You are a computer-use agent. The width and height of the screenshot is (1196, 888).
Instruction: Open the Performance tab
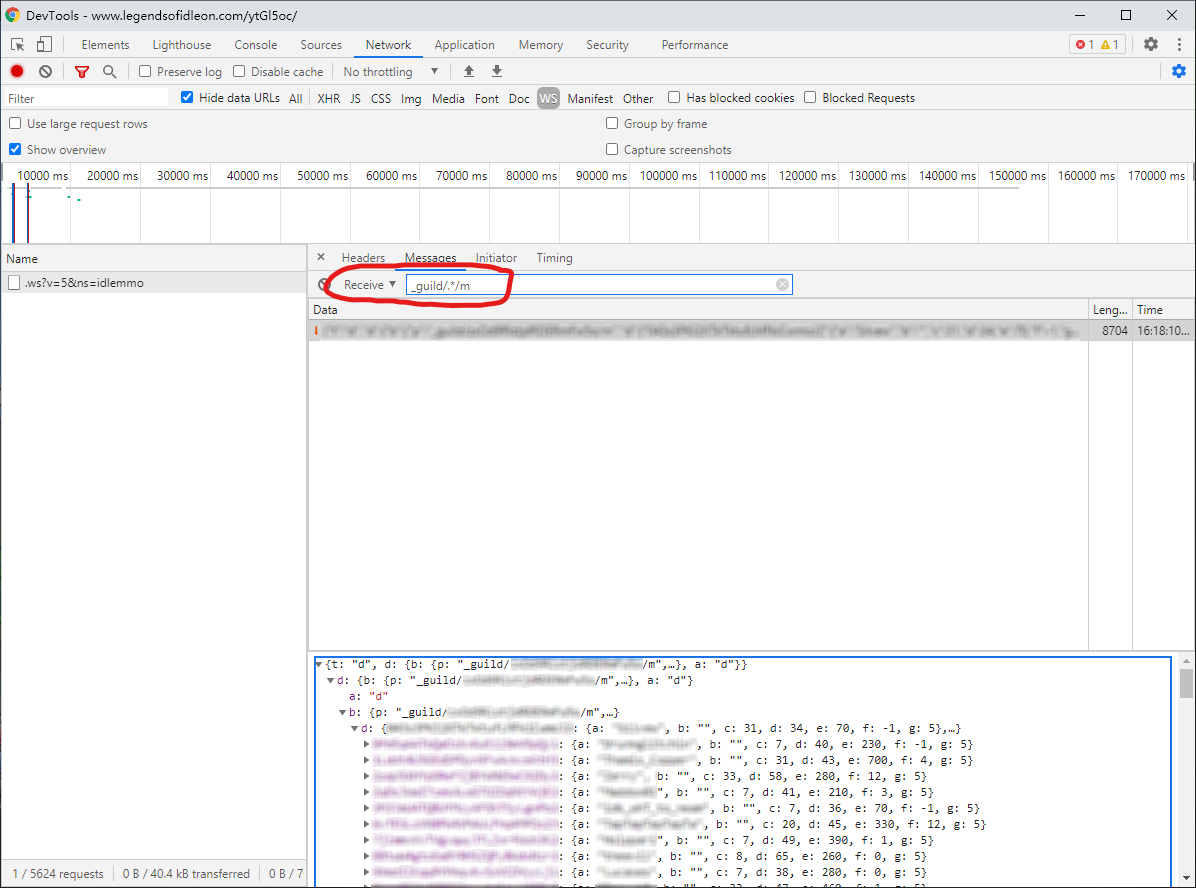click(695, 45)
